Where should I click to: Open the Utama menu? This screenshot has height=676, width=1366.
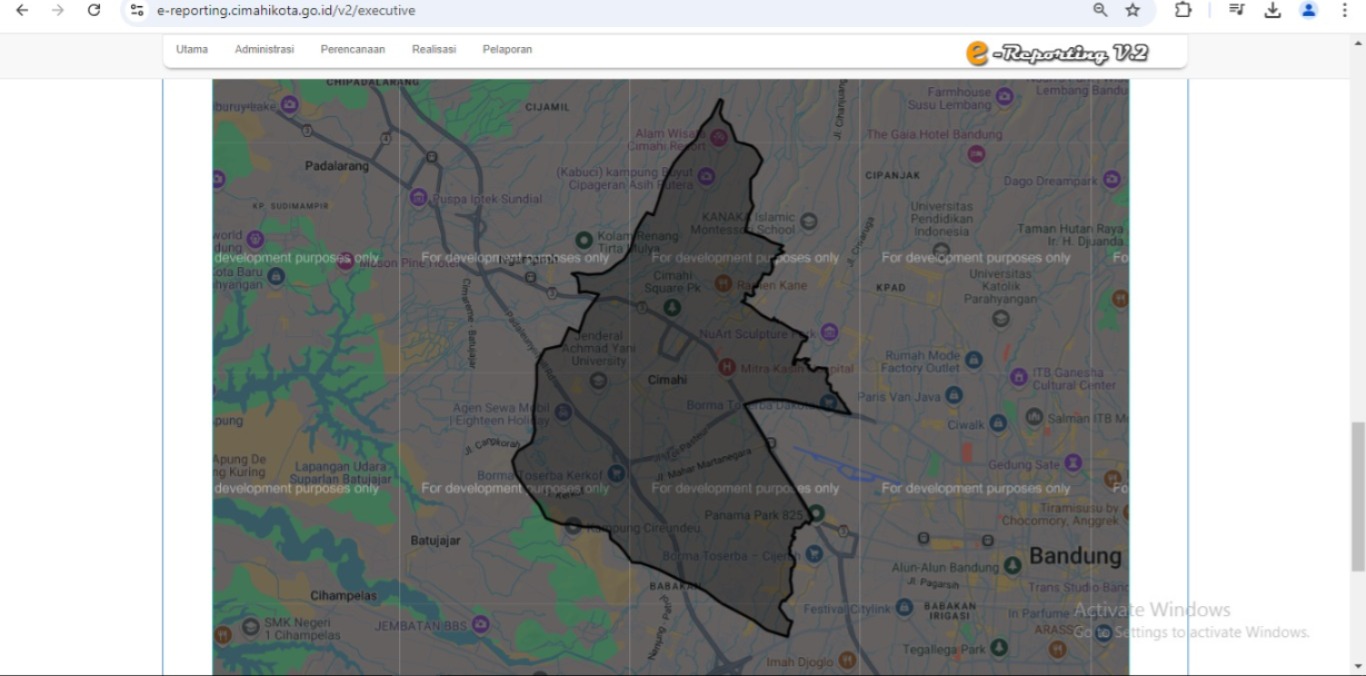click(192, 49)
